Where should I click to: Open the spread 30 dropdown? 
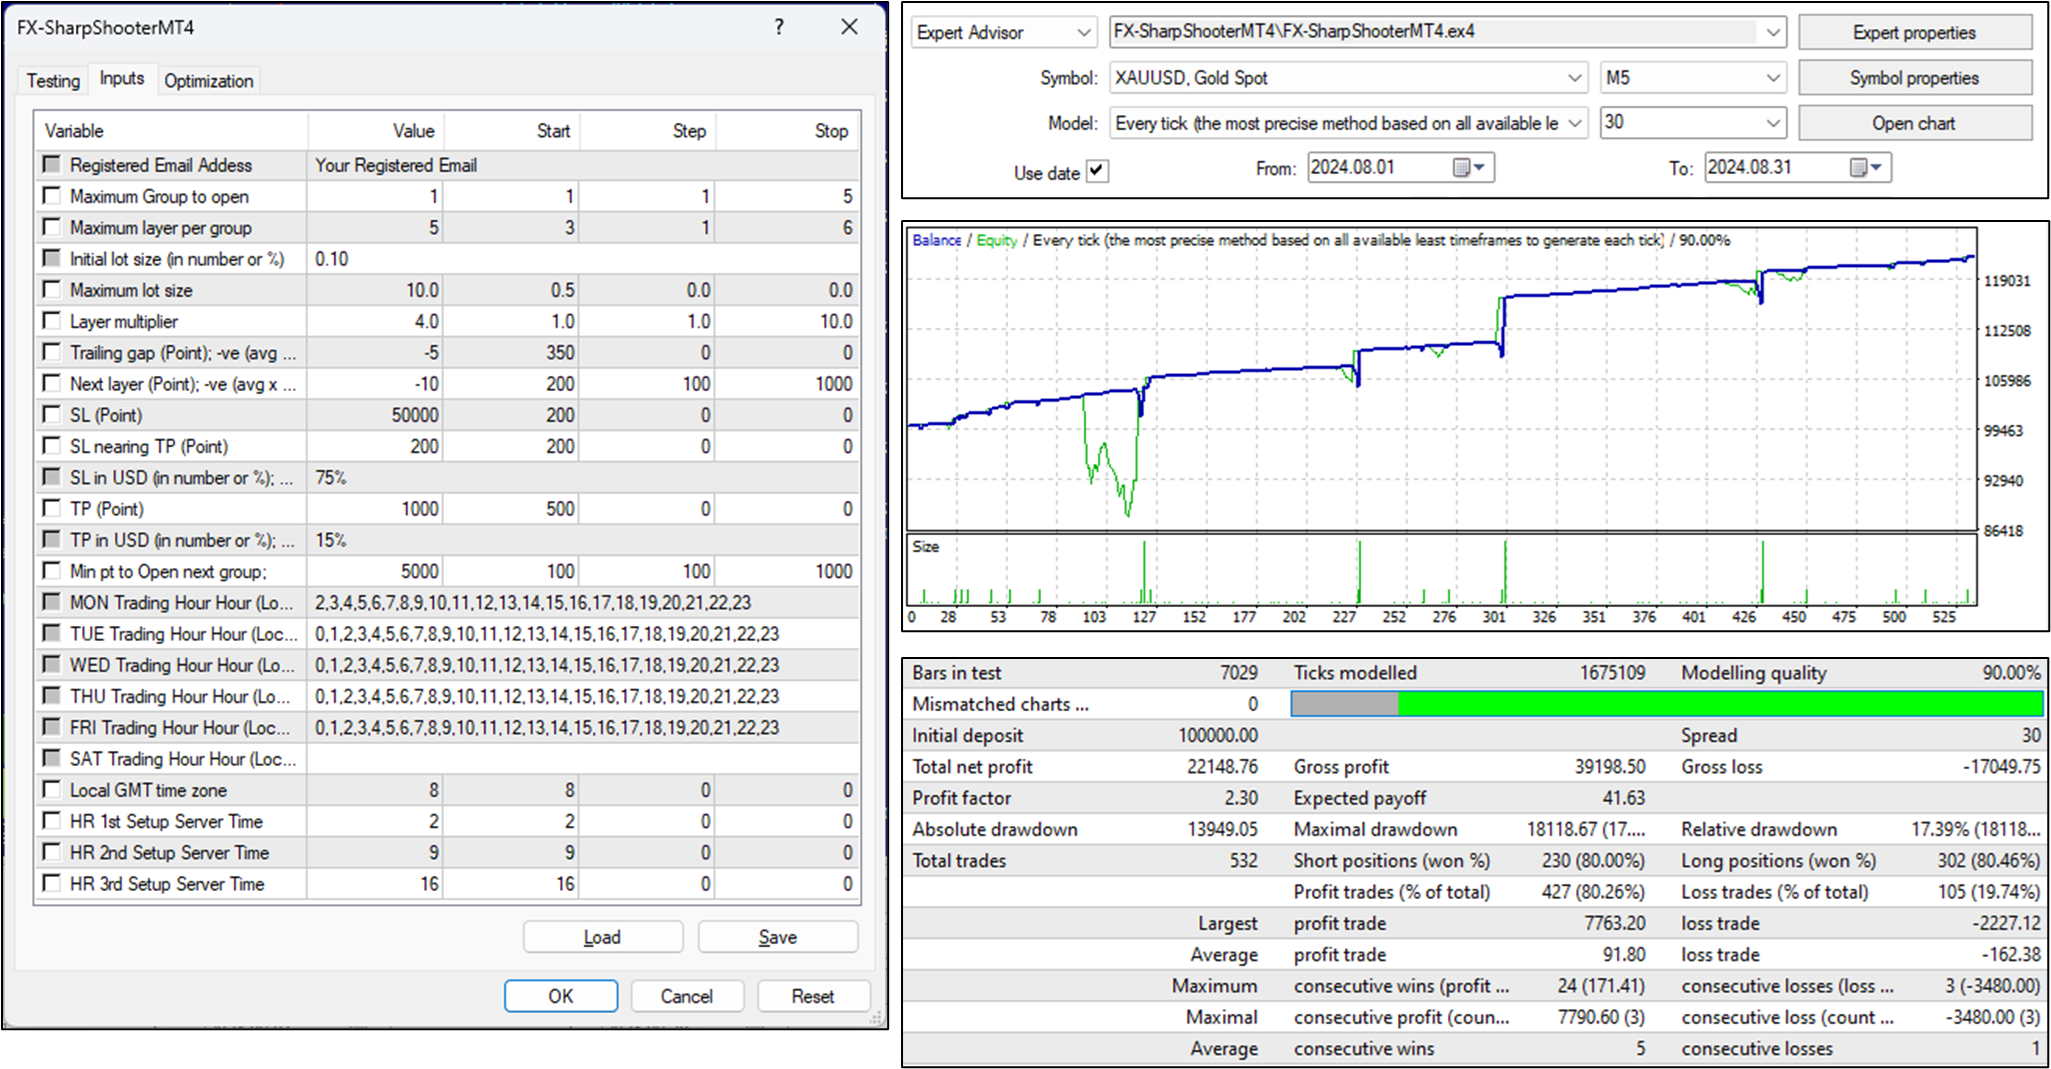coord(1772,124)
